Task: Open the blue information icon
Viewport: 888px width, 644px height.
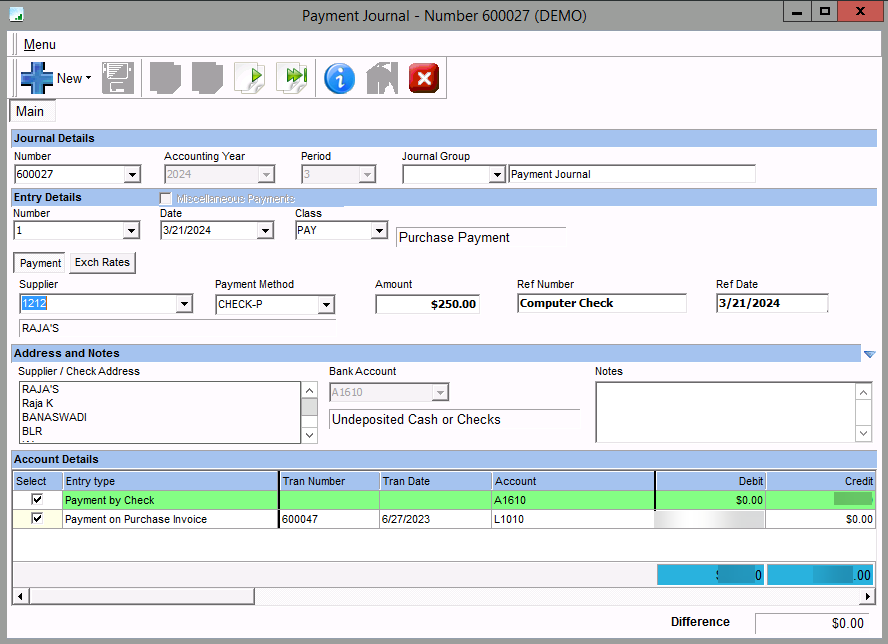Action: (339, 78)
